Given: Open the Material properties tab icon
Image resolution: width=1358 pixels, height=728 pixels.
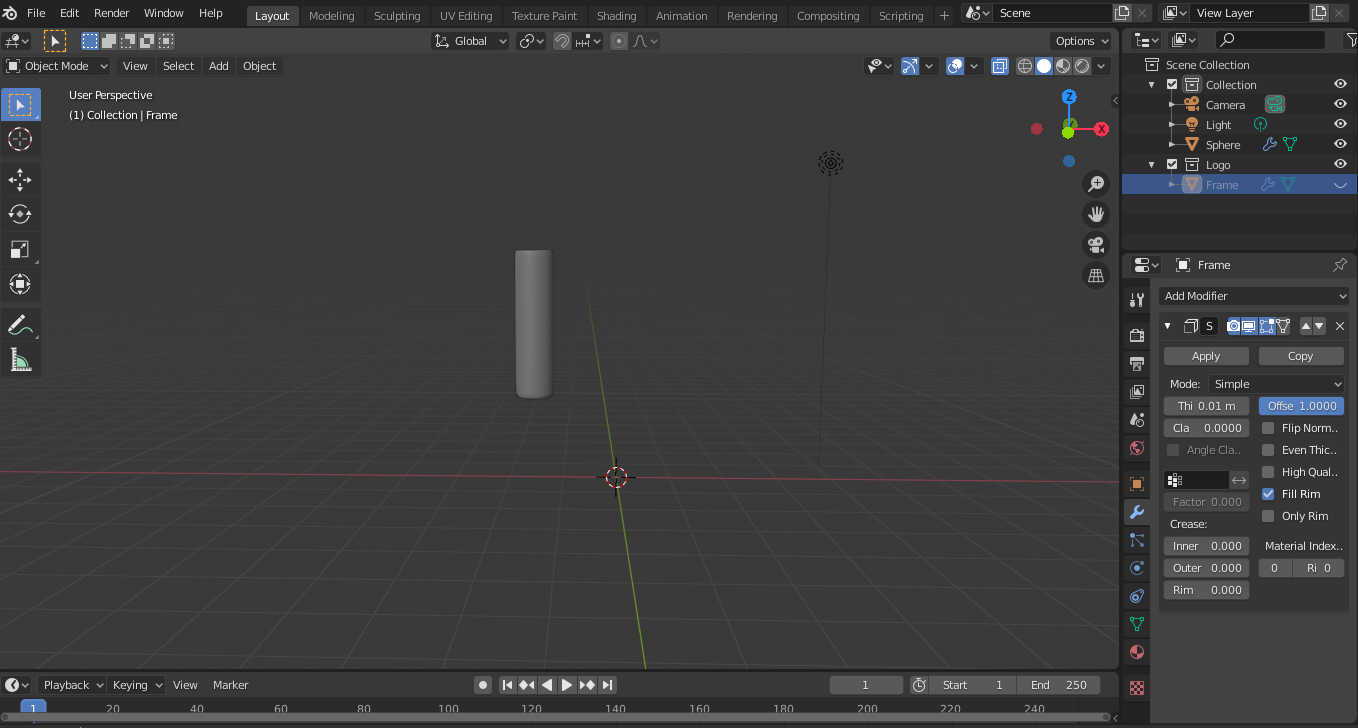Looking at the screenshot, I should 1136,652.
